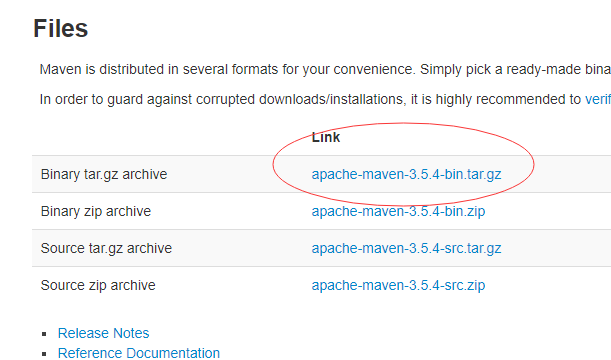Download apache-maven-3.5.4-bin.tar.gz
Viewport: 611px width, 360px height.
tap(406, 174)
